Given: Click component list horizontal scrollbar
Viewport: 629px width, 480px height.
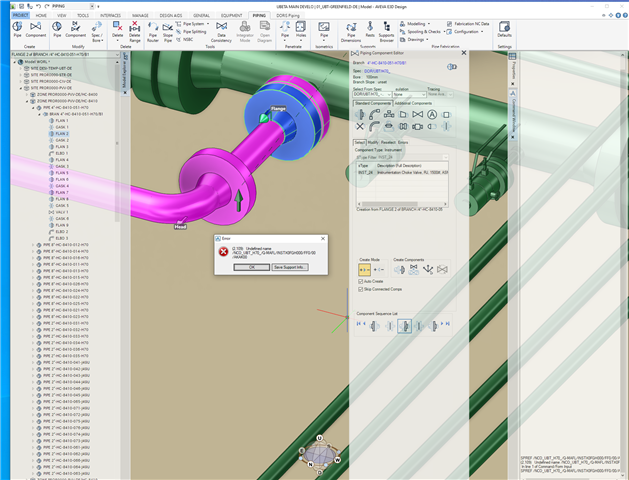Looking at the screenshot, I should pyautogui.click(x=402, y=204).
